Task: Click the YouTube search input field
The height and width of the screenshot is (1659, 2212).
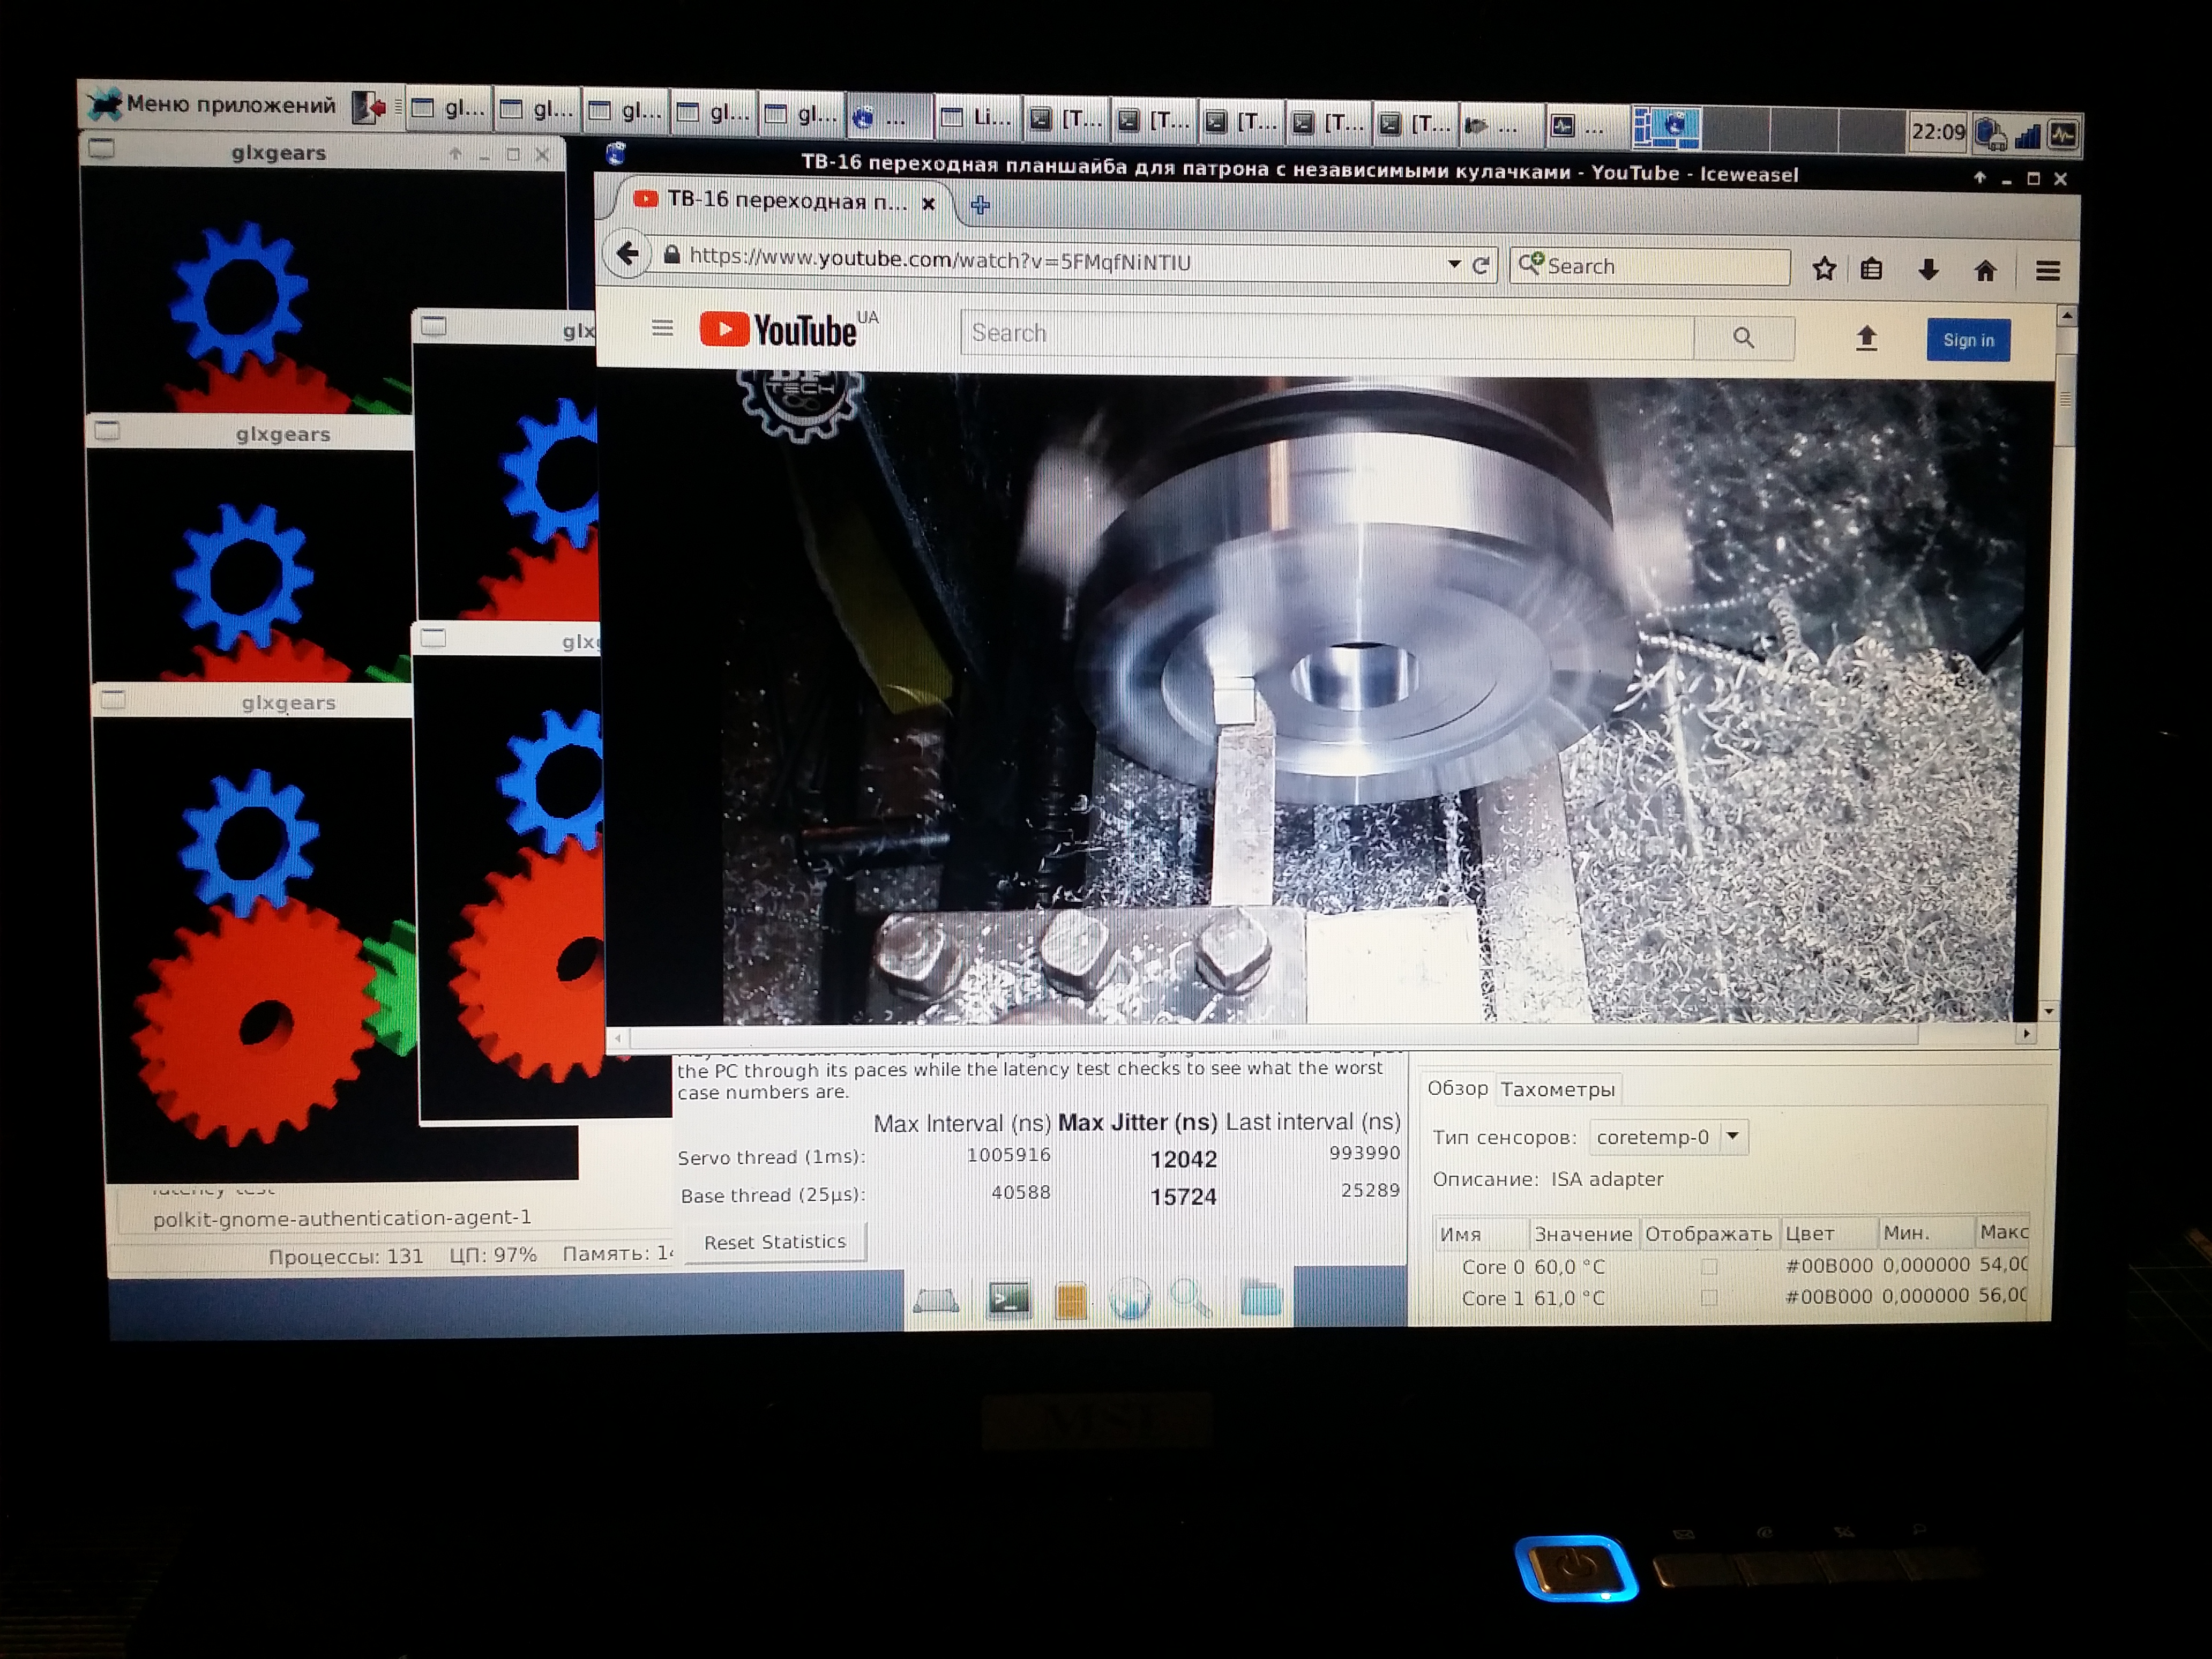Action: coord(1326,333)
